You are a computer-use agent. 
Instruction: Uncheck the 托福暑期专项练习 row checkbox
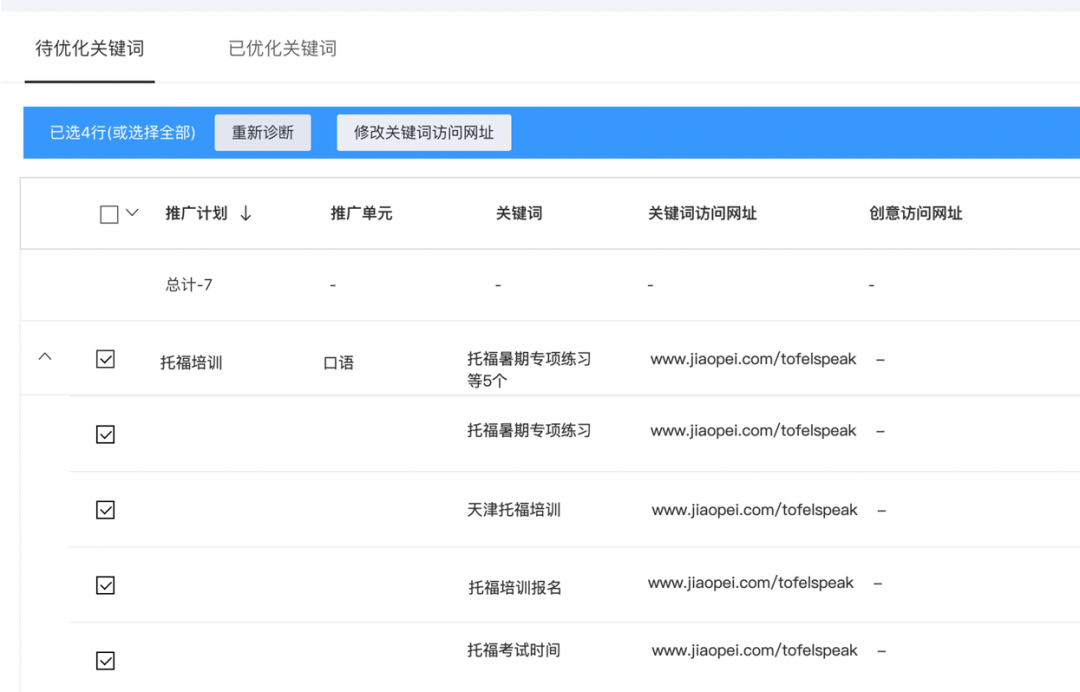click(x=105, y=433)
